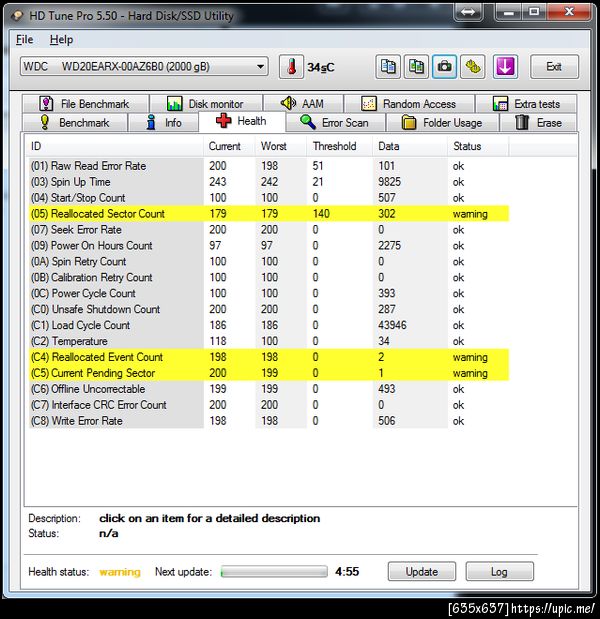Click the Next update progress bar
Screen dimensions: 600x619
coord(274,571)
